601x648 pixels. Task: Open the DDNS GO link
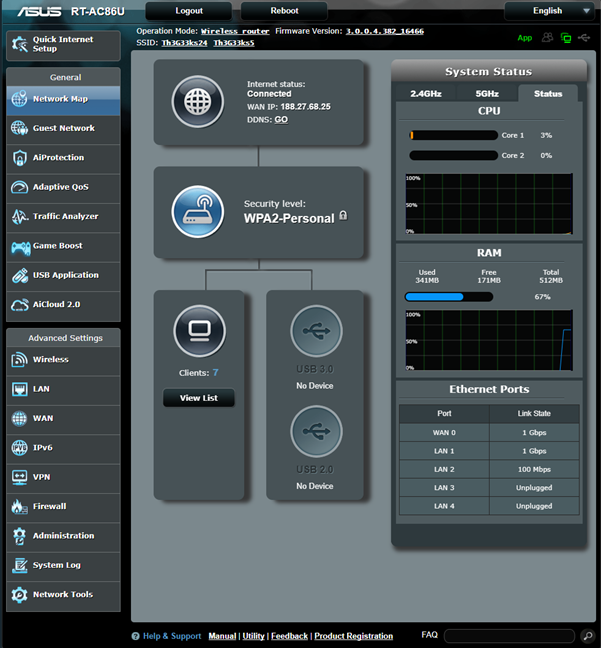click(281, 120)
